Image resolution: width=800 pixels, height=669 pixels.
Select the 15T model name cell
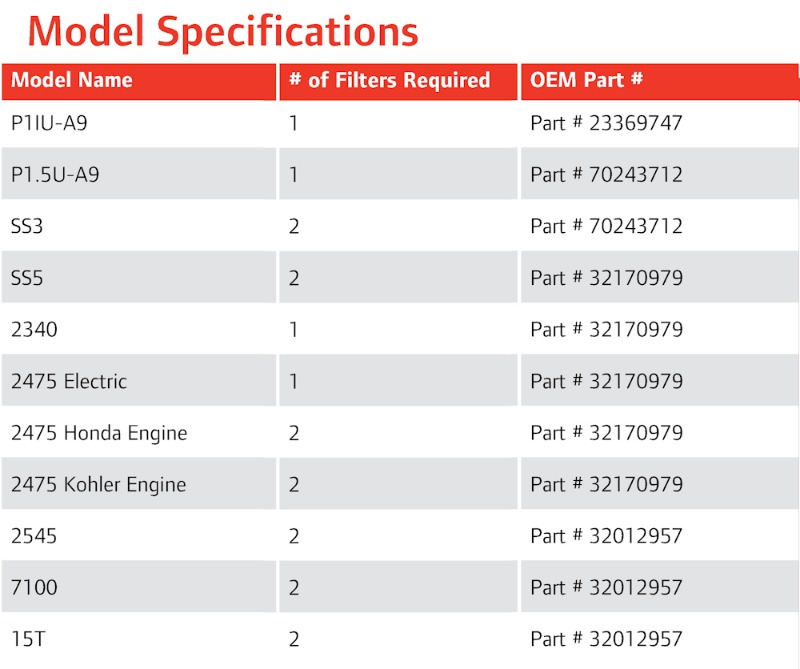pyautogui.click(x=28, y=639)
